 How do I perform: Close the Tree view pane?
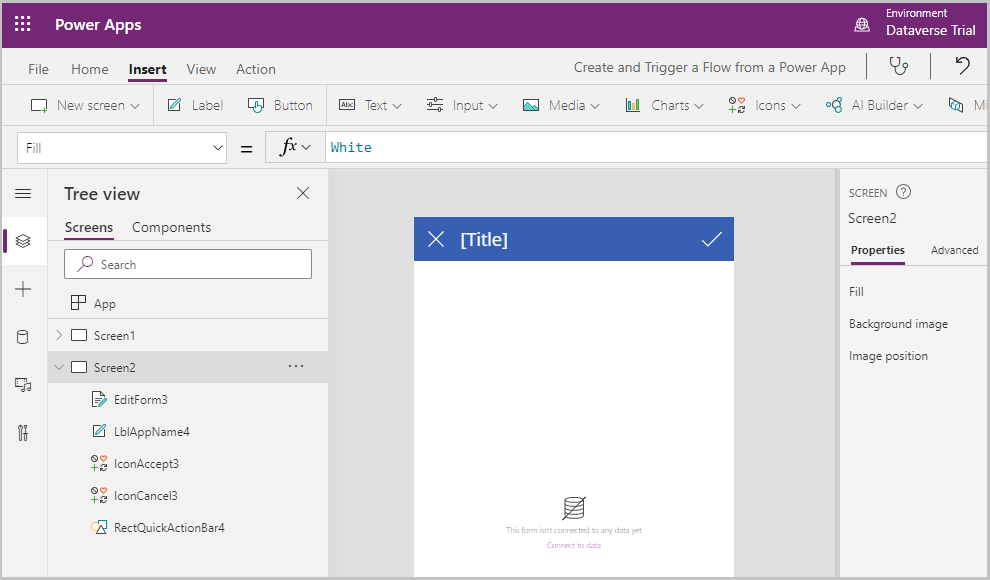click(x=303, y=193)
